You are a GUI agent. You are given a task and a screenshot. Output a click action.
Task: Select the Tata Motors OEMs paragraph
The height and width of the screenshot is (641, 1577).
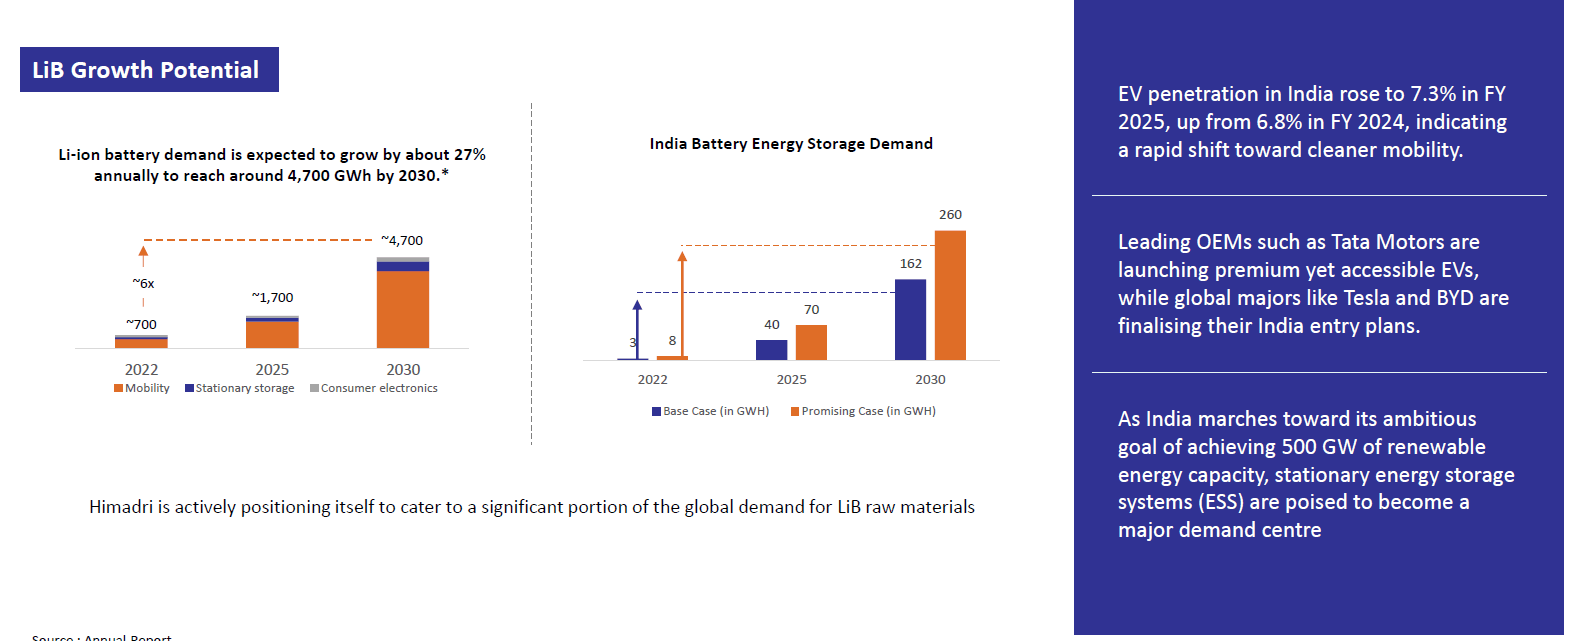pos(1312,284)
